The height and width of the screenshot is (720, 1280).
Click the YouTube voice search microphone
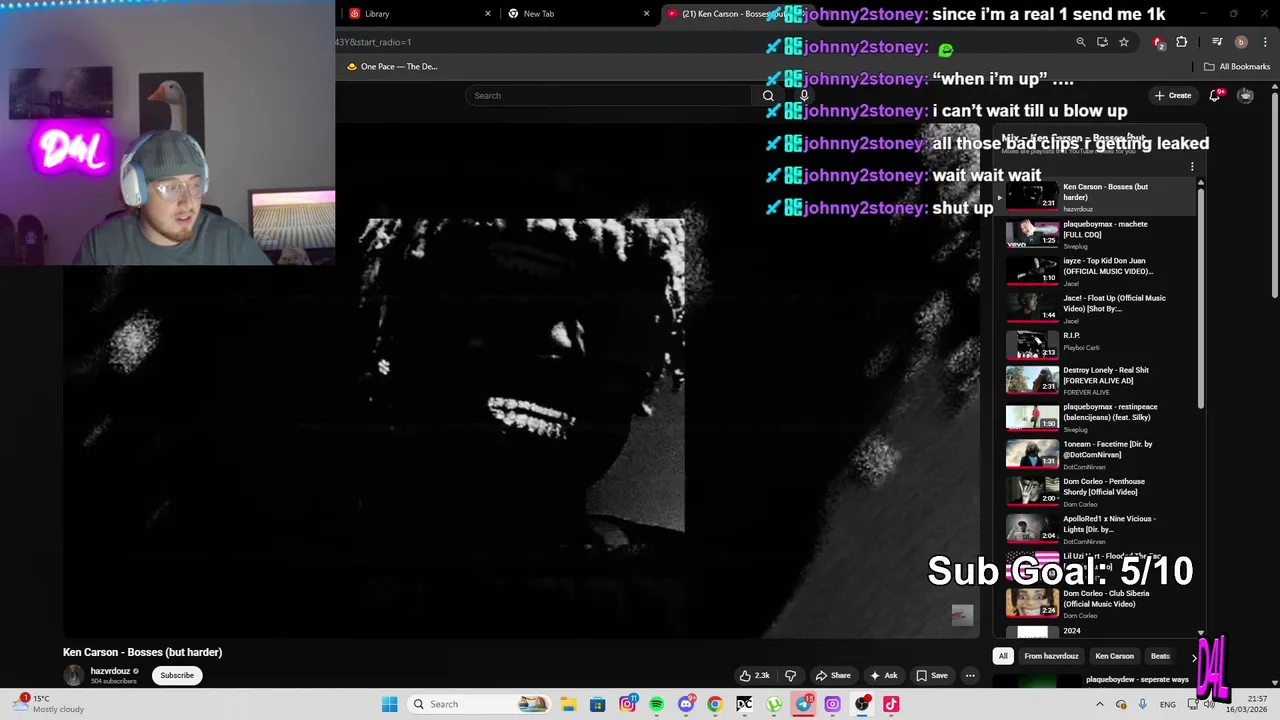click(804, 95)
